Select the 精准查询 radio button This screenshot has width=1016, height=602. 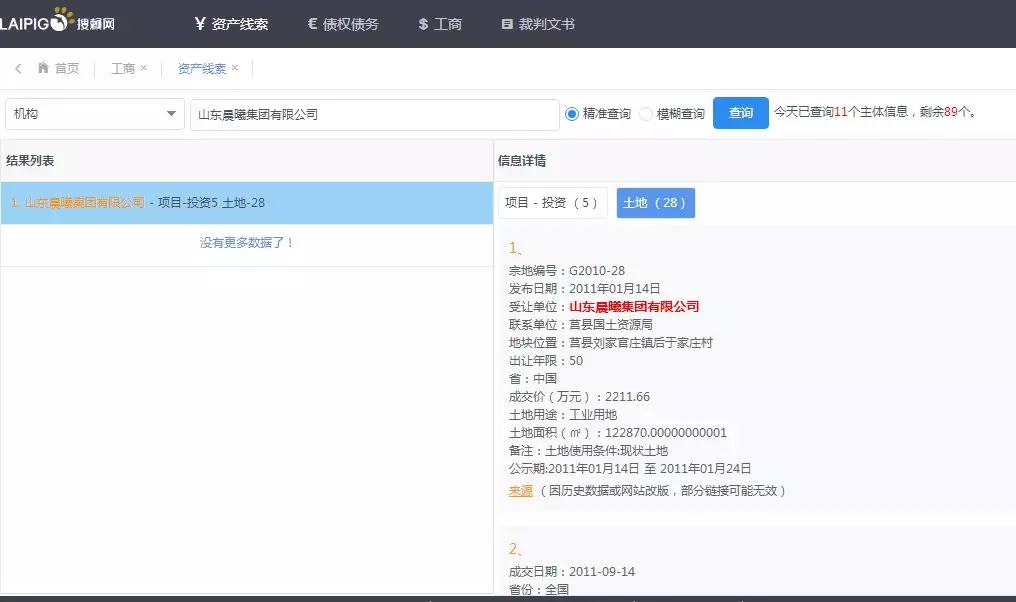572,114
